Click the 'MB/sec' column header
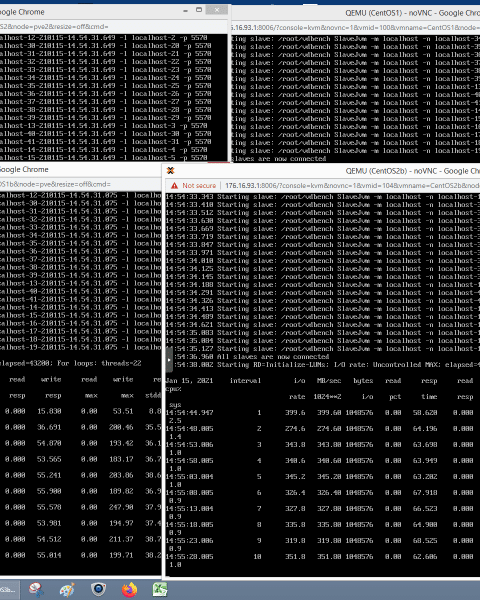Screen dimensions: 480x600 point(329,381)
